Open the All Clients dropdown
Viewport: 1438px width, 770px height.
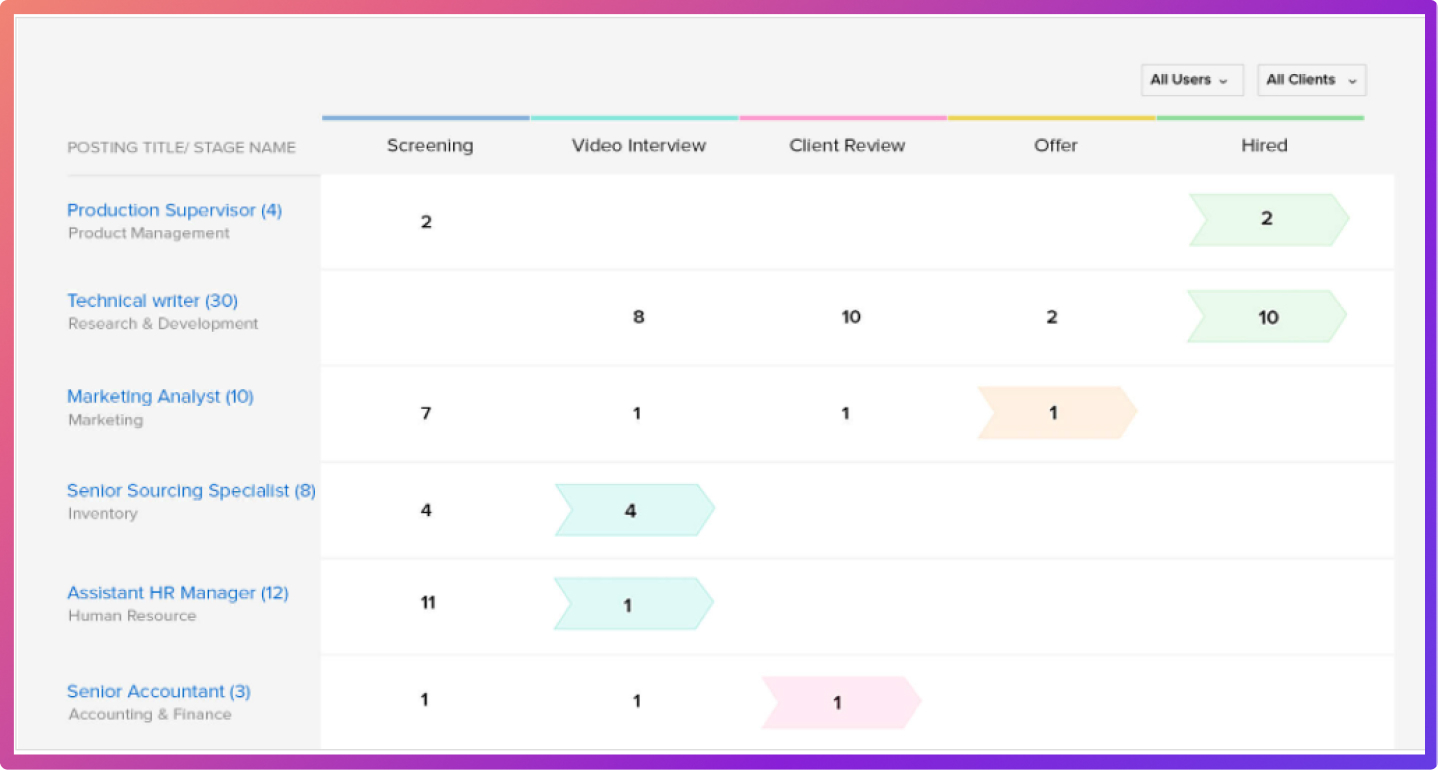pos(1312,80)
